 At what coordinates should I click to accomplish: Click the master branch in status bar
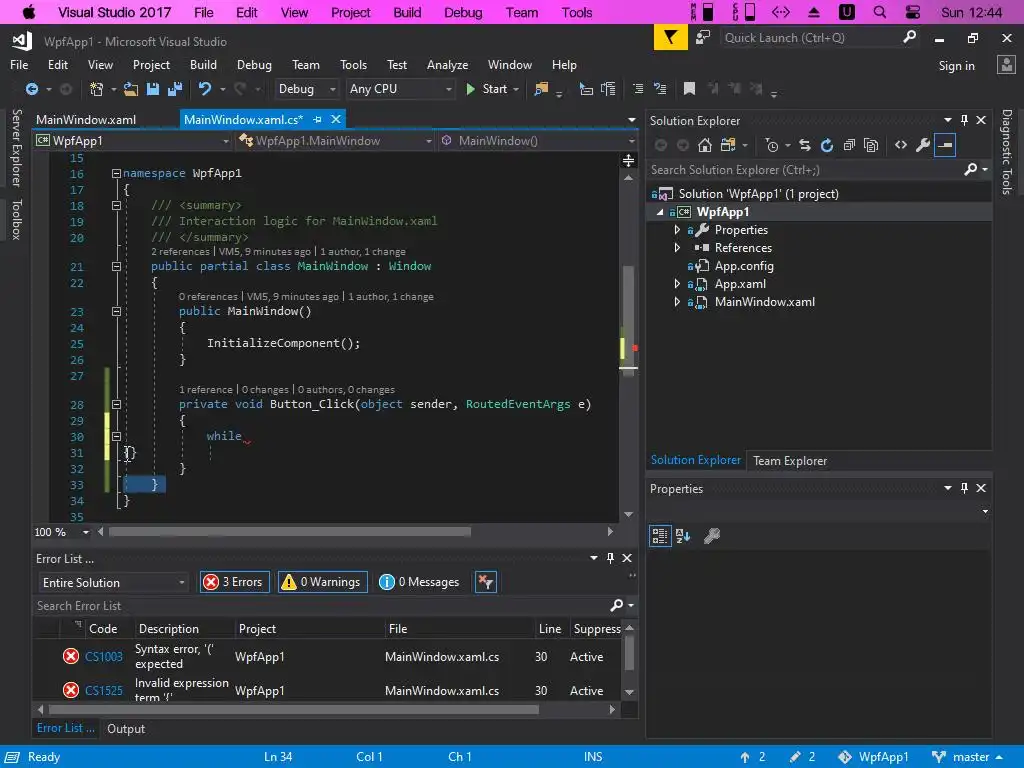967,757
